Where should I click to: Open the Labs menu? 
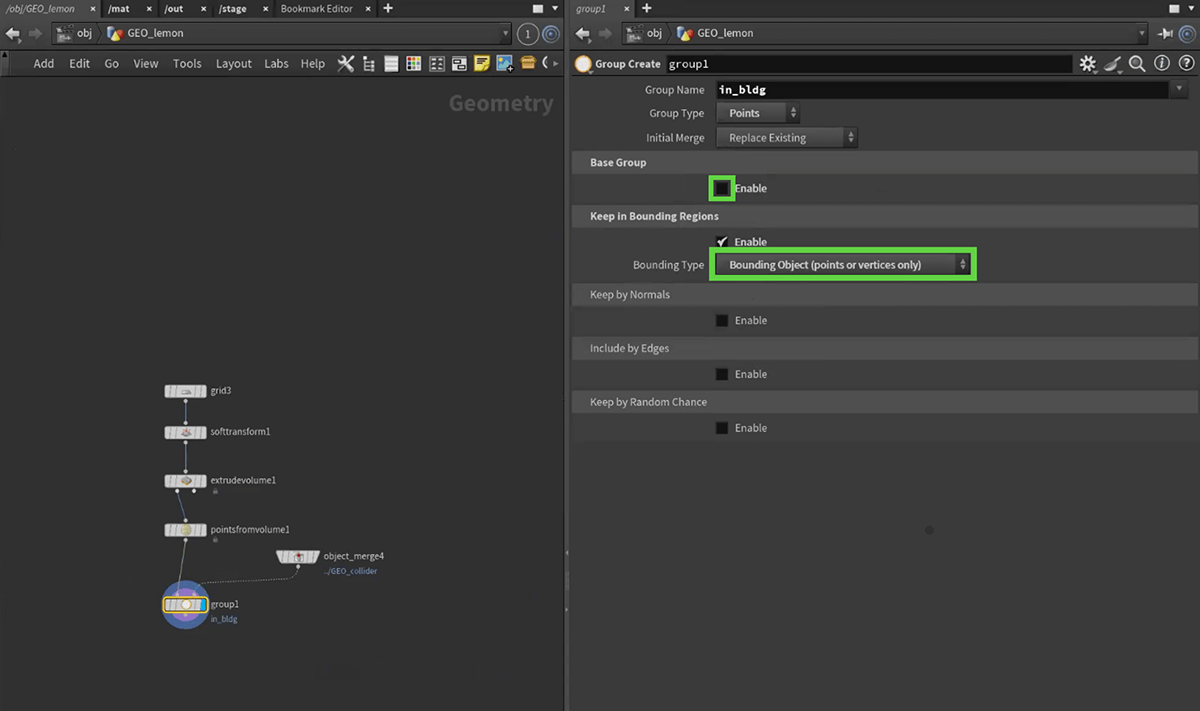(x=276, y=64)
